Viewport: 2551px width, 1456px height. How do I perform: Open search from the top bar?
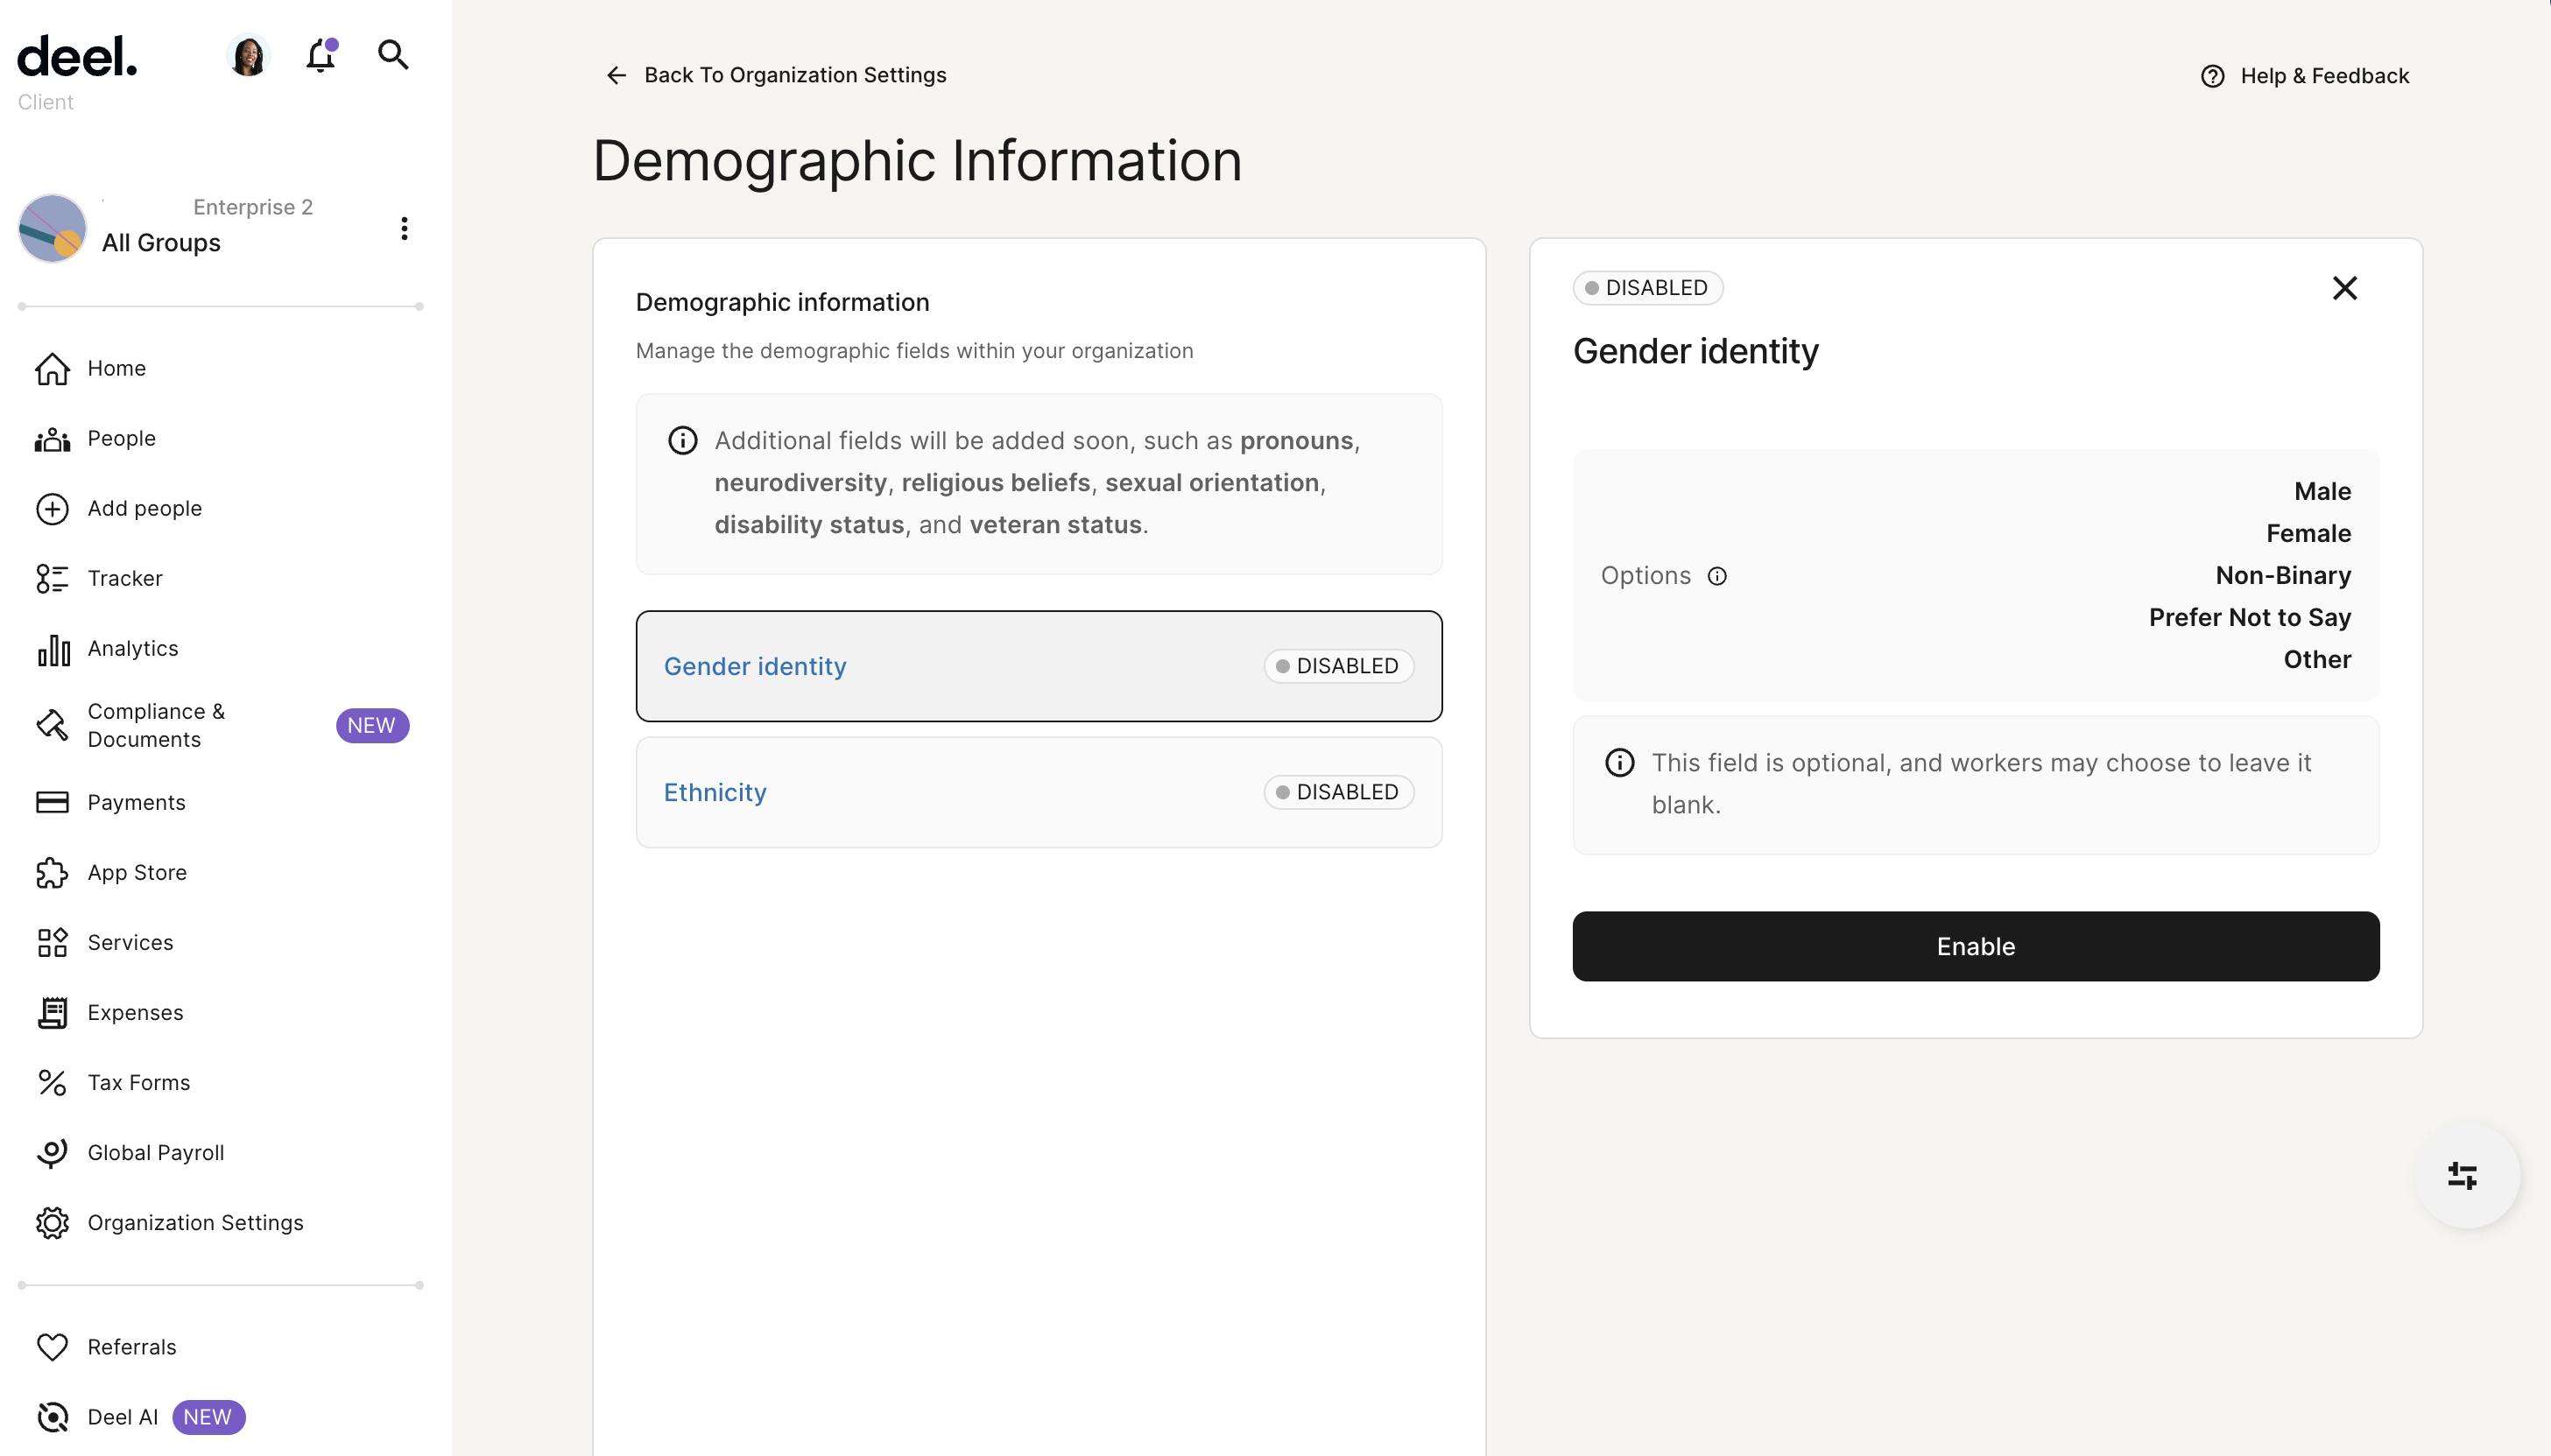click(393, 55)
